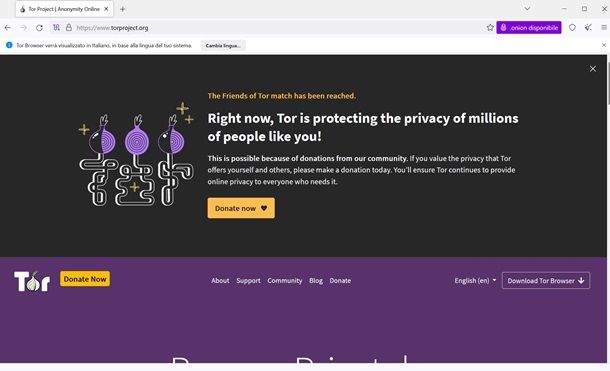Click the Donate now heart button
This screenshot has width=610, height=371.
point(241,208)
